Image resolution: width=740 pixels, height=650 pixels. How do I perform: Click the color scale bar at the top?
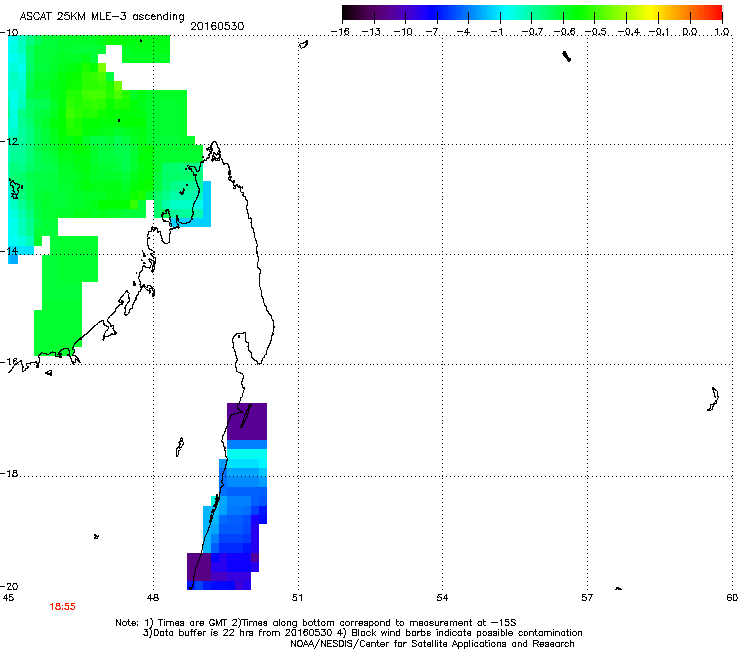532,13
